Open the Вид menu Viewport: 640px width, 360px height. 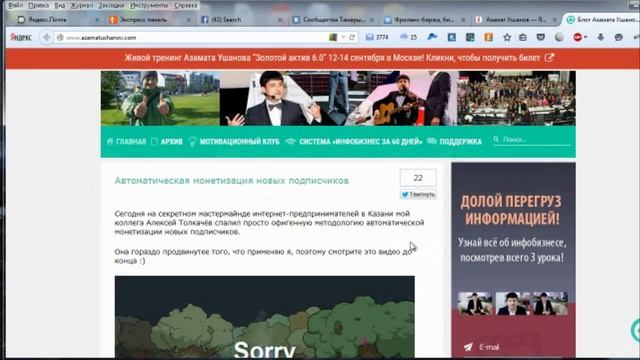pyautogui.click(x=60, y=5)
